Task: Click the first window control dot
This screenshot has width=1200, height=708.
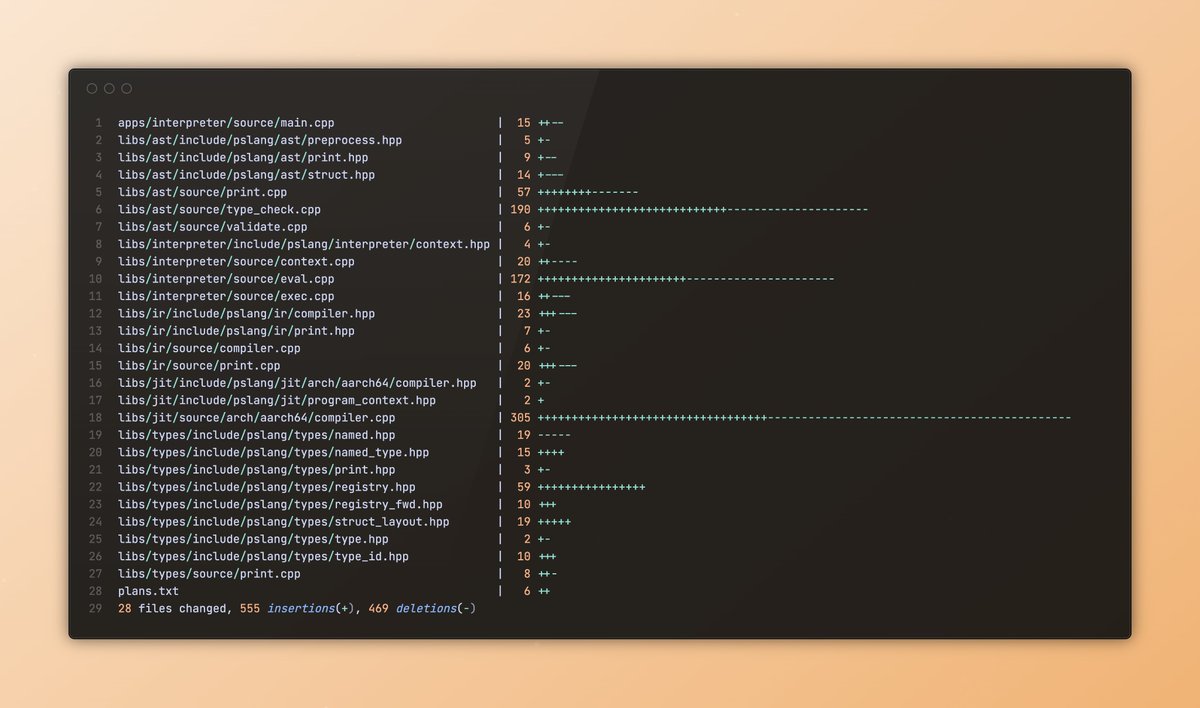Action: pos(92,89)
